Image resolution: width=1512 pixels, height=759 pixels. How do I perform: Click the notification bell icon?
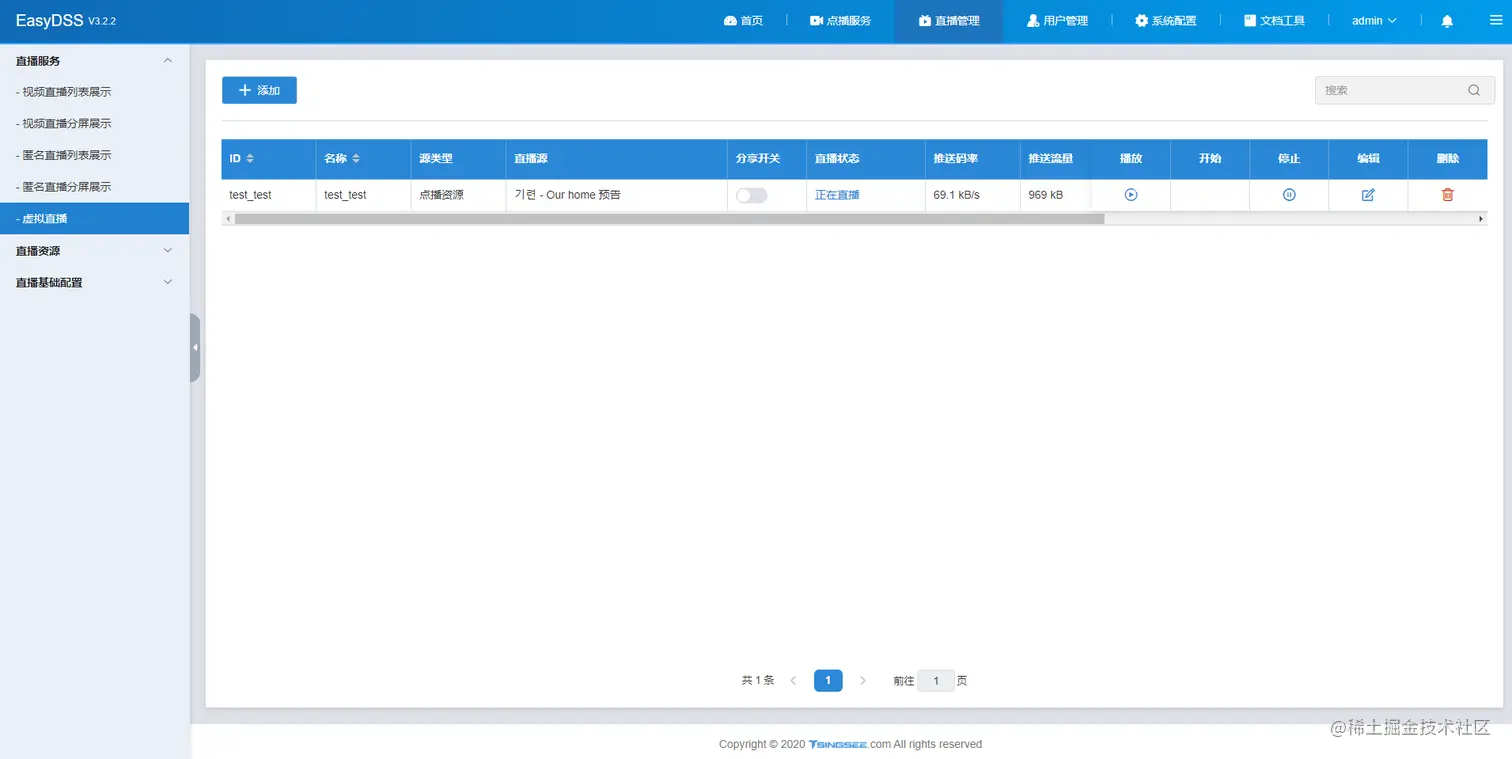pos(1447,21)
